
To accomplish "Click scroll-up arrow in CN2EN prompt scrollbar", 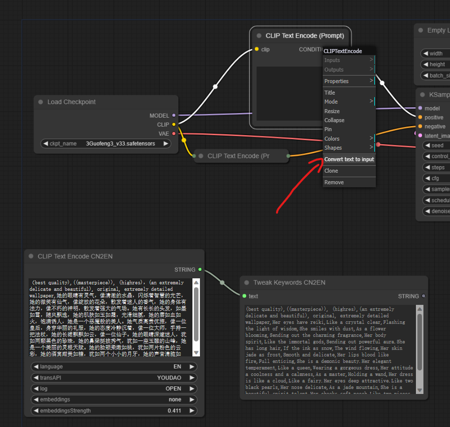I will pyautogui.click(x=196, y=283).
